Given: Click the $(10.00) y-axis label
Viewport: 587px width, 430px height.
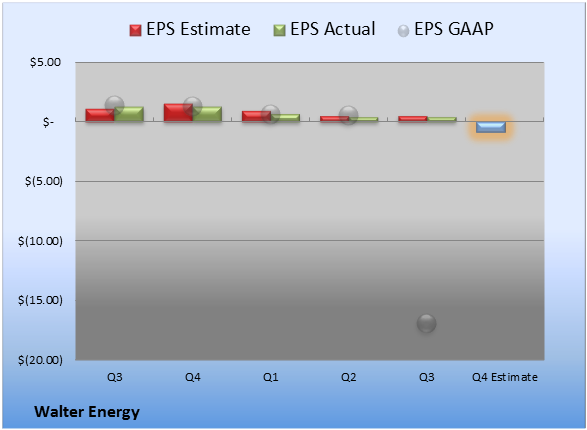Looking at the screenshot, I should coord(40,241).
